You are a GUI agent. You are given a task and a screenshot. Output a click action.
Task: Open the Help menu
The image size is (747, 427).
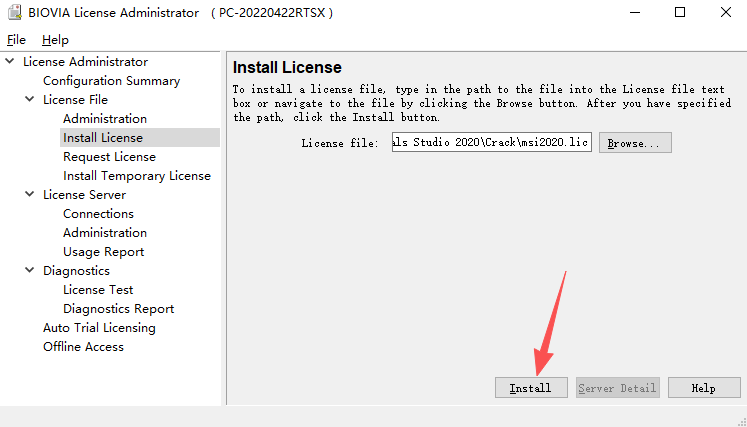click(55, 40)
